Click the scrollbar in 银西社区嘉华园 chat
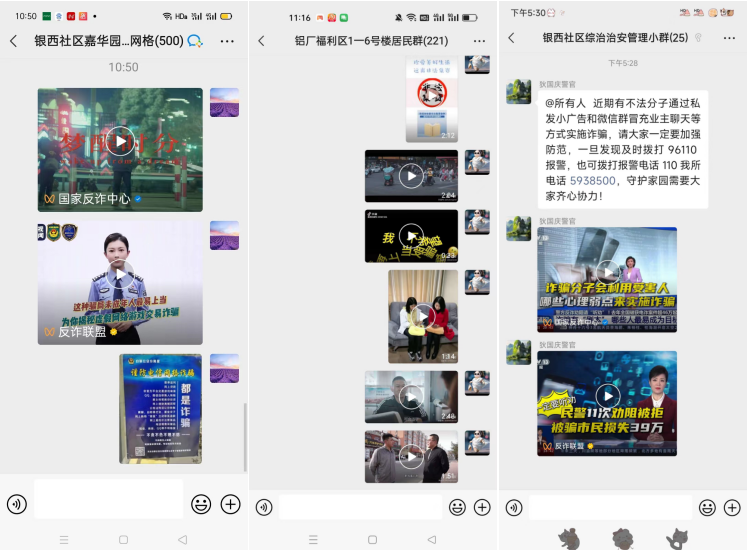747x550 pixels. (x=245, y=437)
